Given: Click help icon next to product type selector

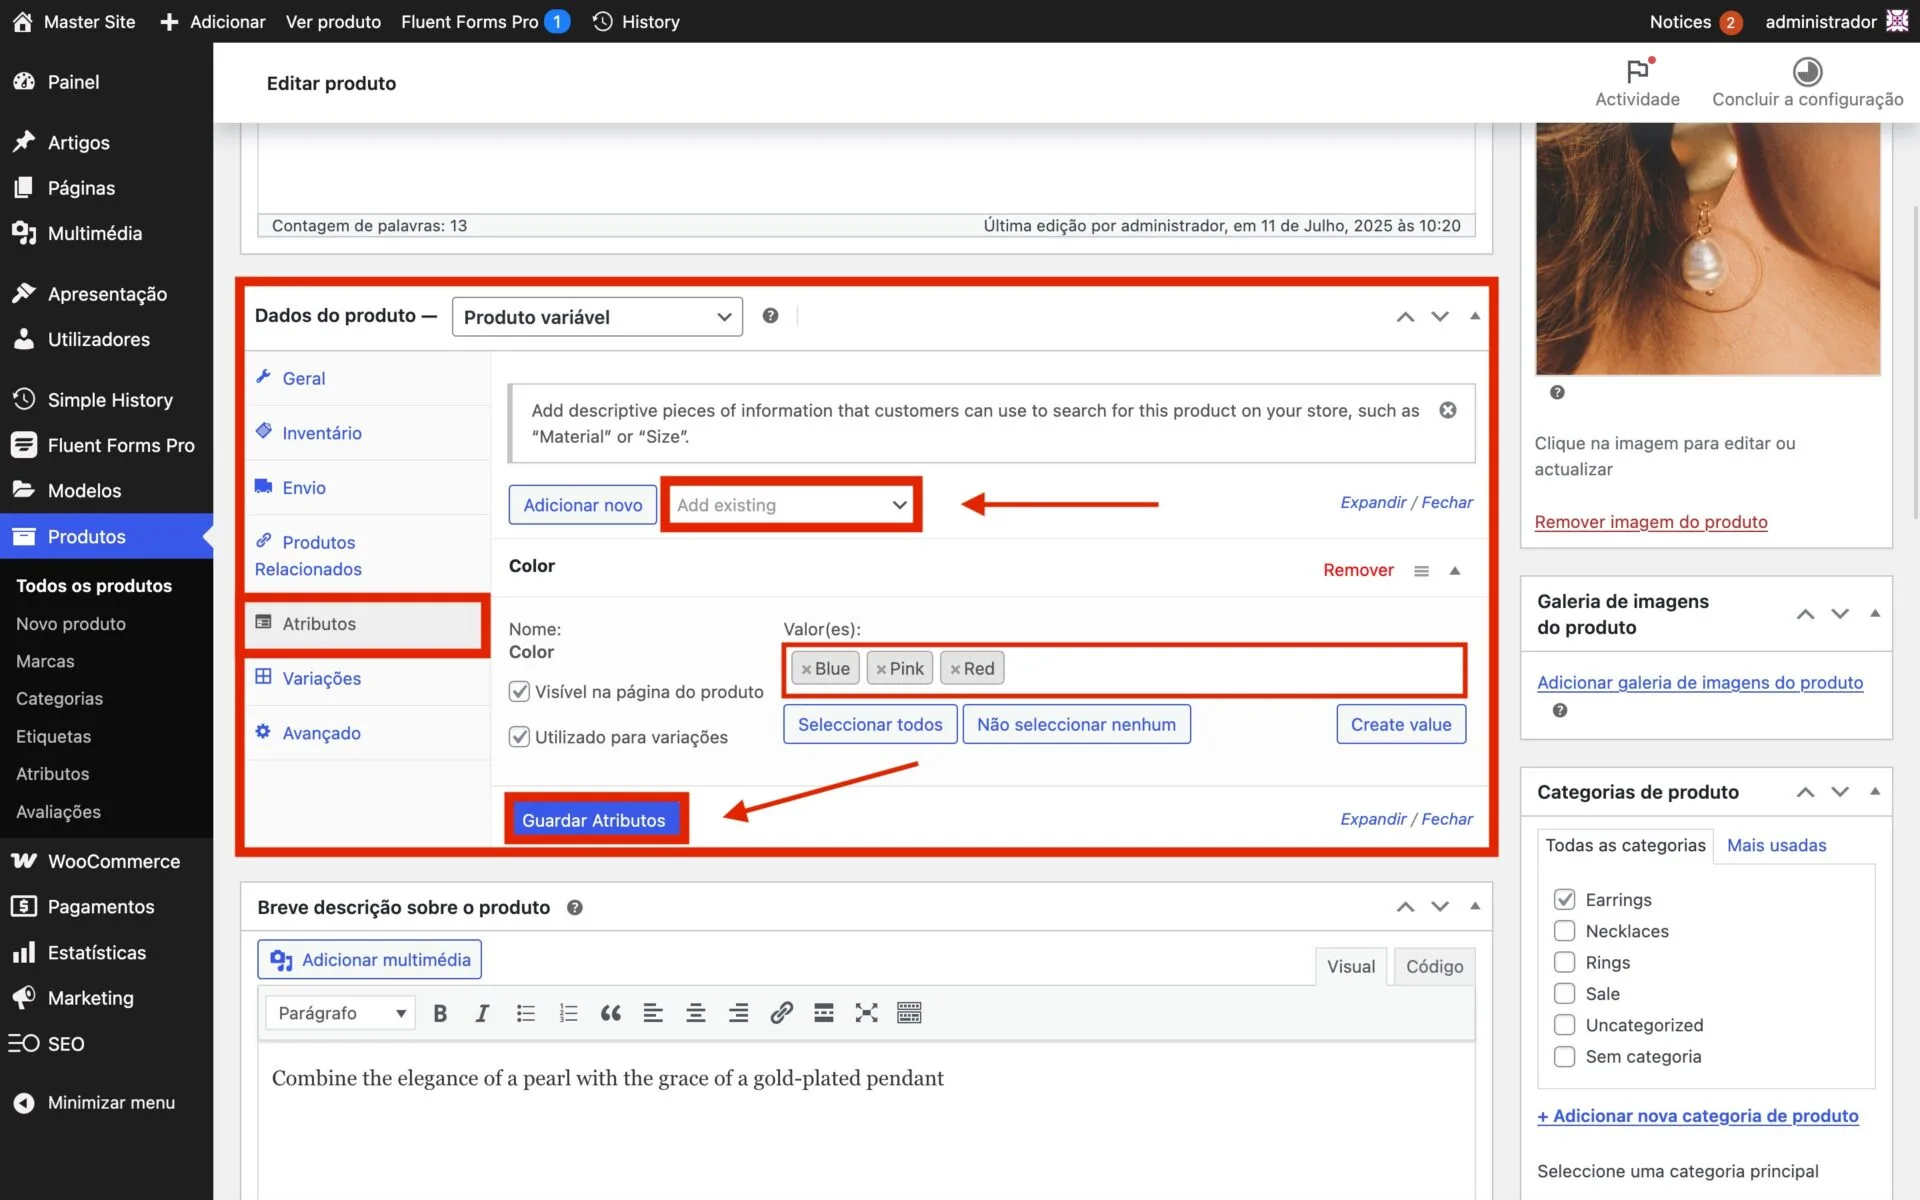Looking at the screenshot, I should [770, 316].
